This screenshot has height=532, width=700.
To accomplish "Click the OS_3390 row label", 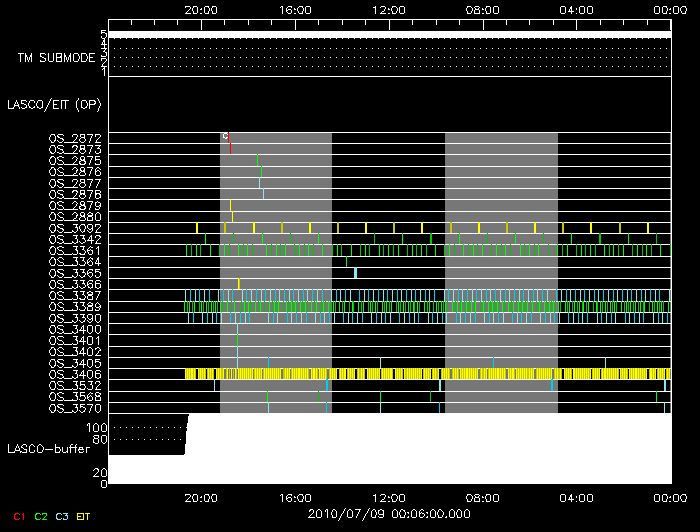I will (x=75, y=319).
